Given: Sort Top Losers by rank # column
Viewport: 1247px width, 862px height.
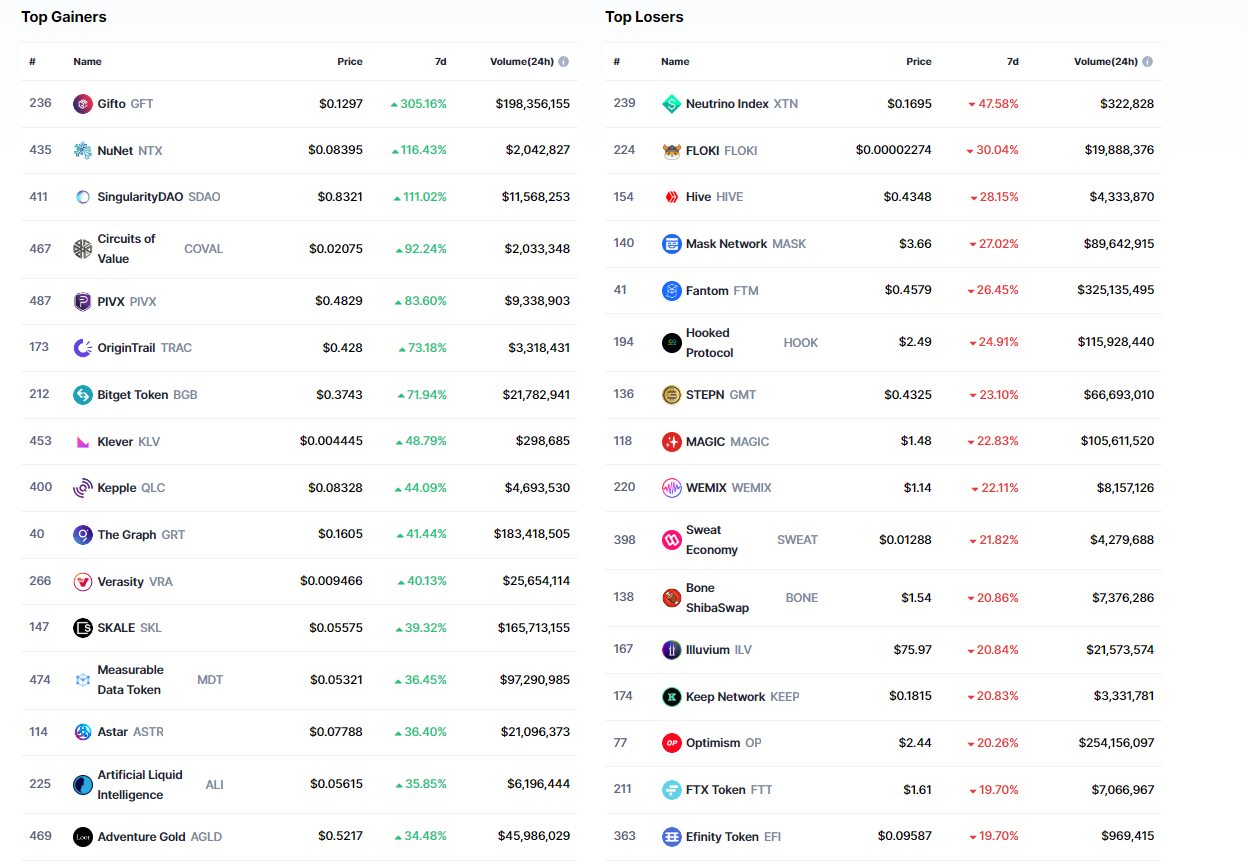Looking at the screenshot, I should pos(616,62).
